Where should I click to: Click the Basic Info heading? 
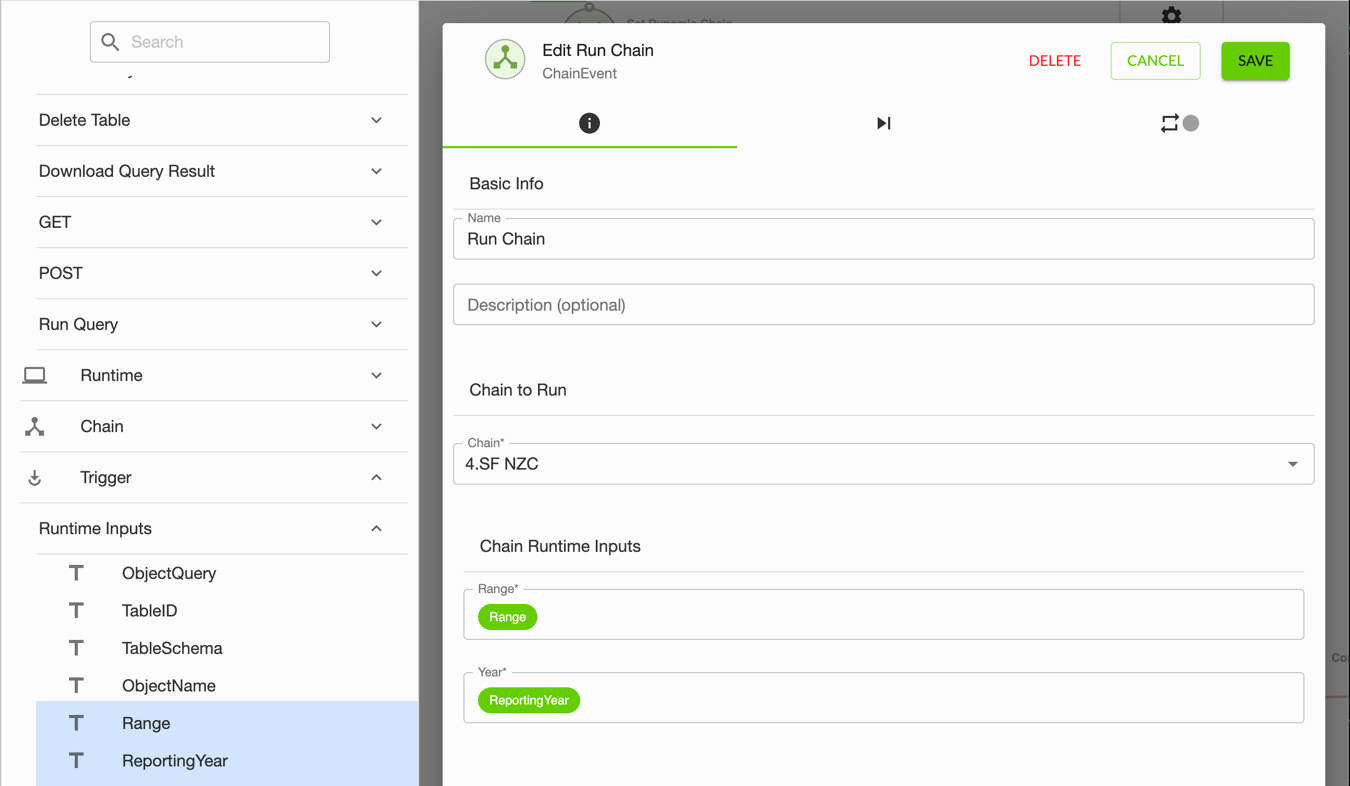pos(506,184)
